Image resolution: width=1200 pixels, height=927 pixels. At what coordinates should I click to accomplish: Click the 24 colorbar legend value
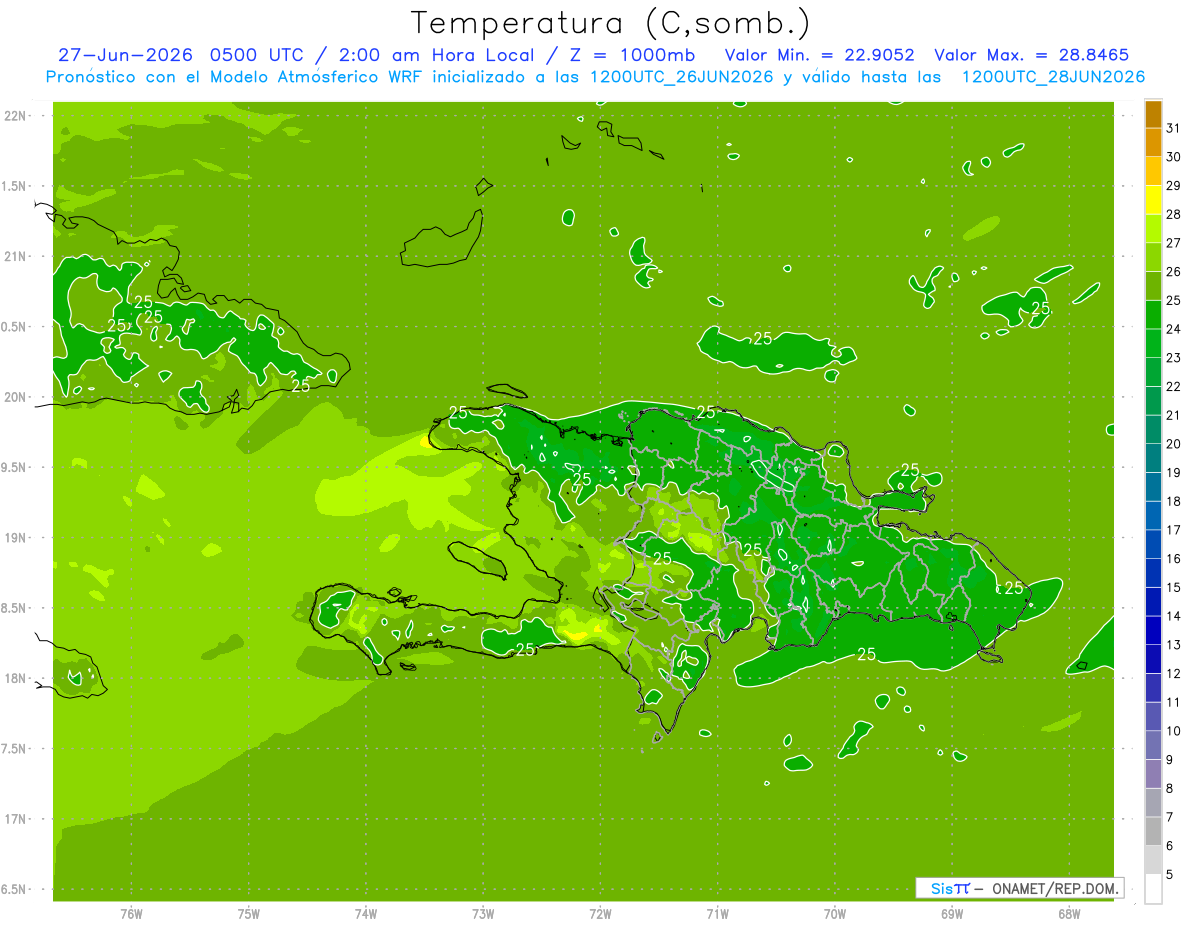tap(1173, 329)
